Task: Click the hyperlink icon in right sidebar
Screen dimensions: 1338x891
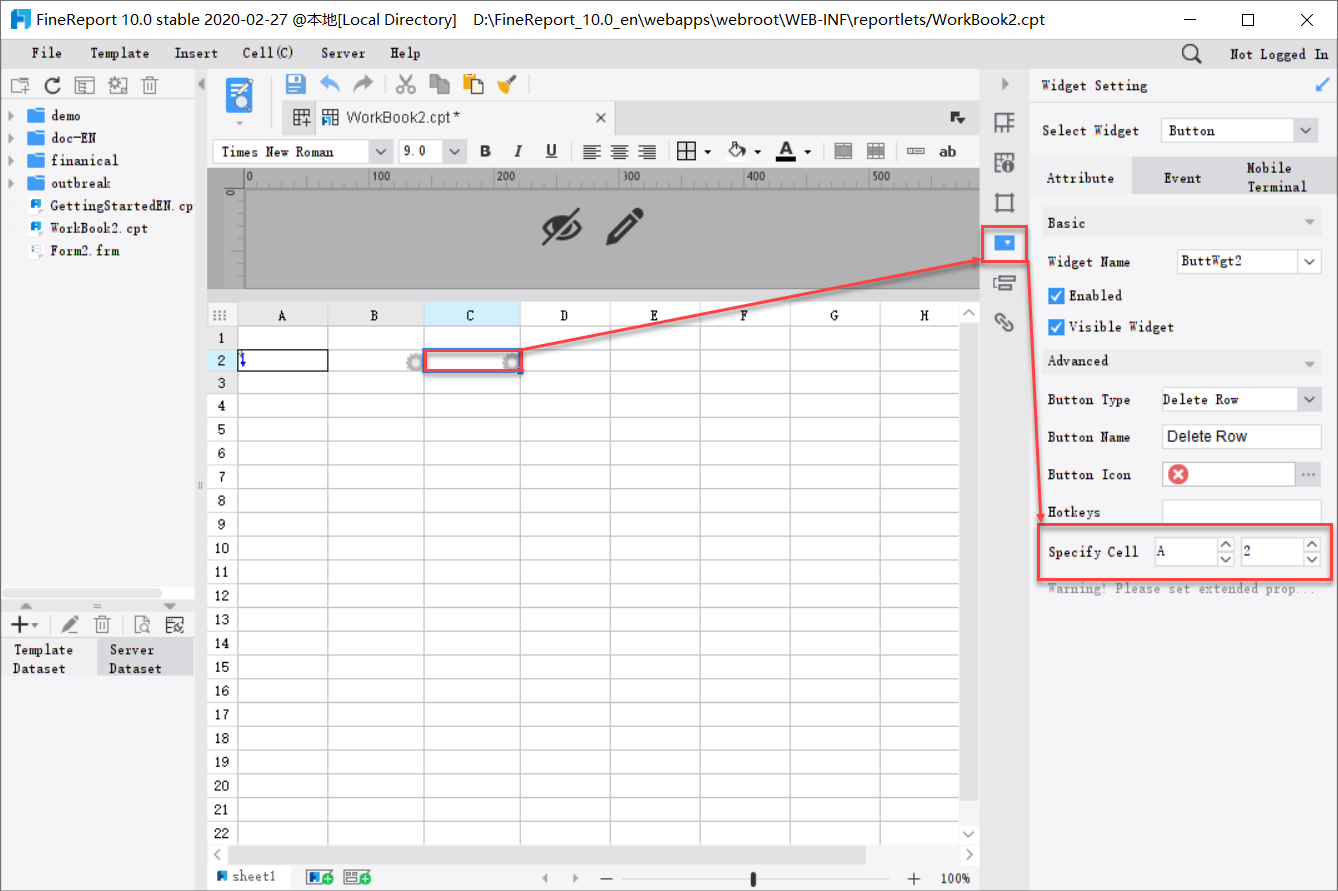Action: point(1004,322)
